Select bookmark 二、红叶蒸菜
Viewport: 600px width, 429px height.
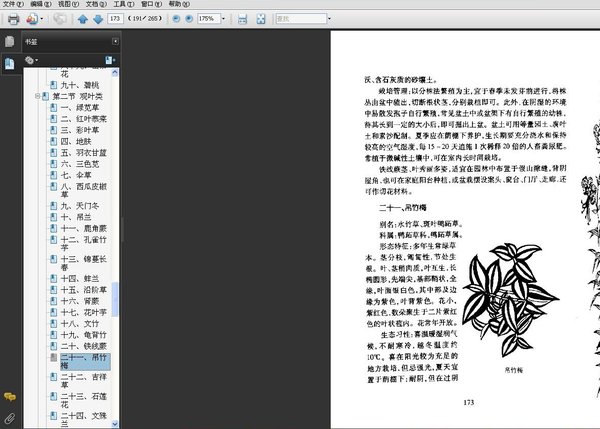(83, 119)
